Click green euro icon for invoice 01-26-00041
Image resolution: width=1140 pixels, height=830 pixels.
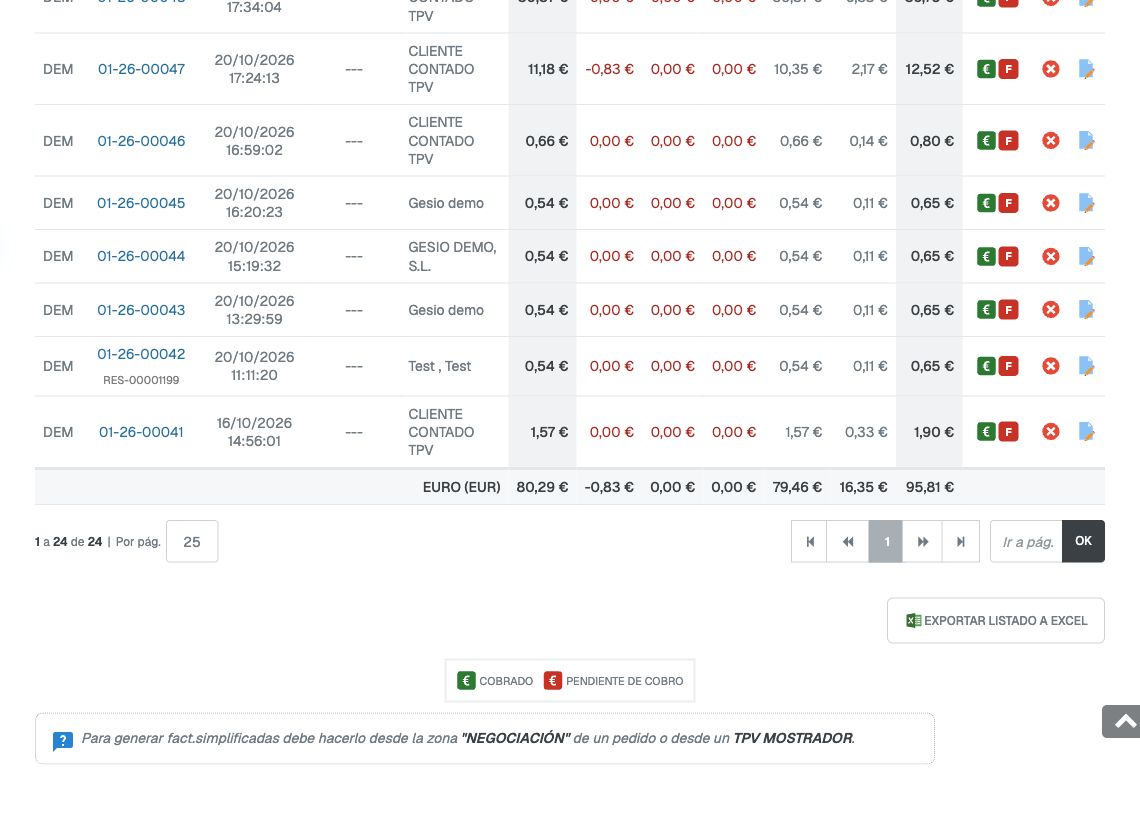(x=986, y=432)
